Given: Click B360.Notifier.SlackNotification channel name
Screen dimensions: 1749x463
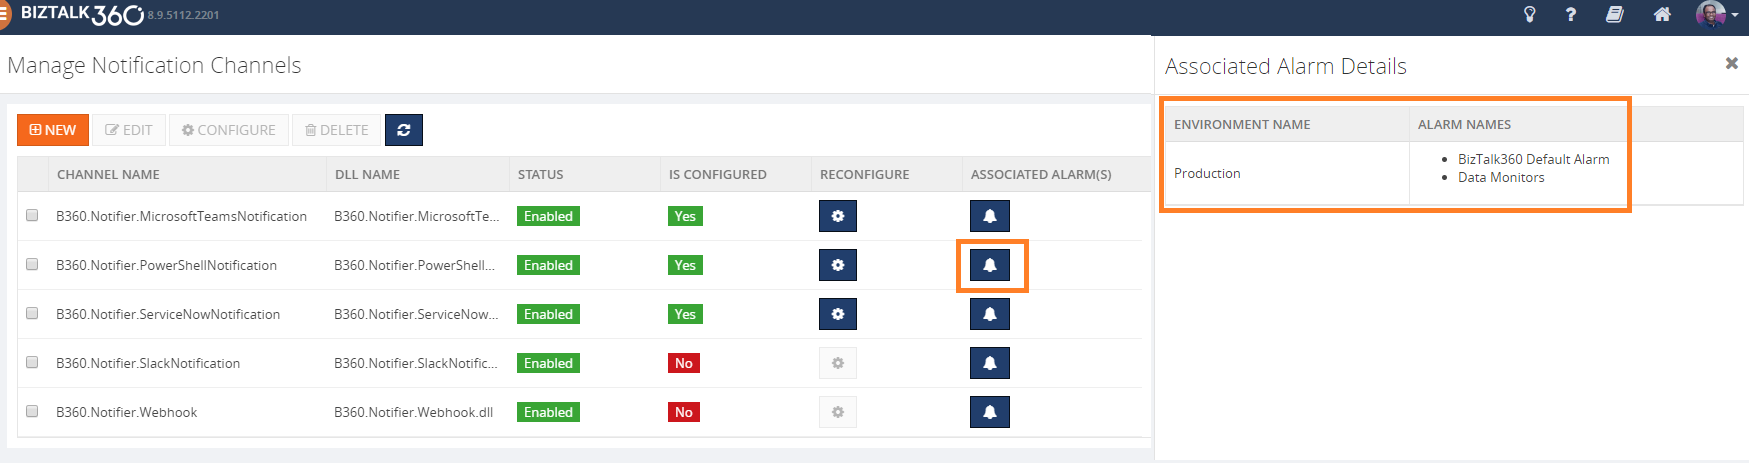Looking at the screenshot, I should pyautogui.click(x=148, y=363).
